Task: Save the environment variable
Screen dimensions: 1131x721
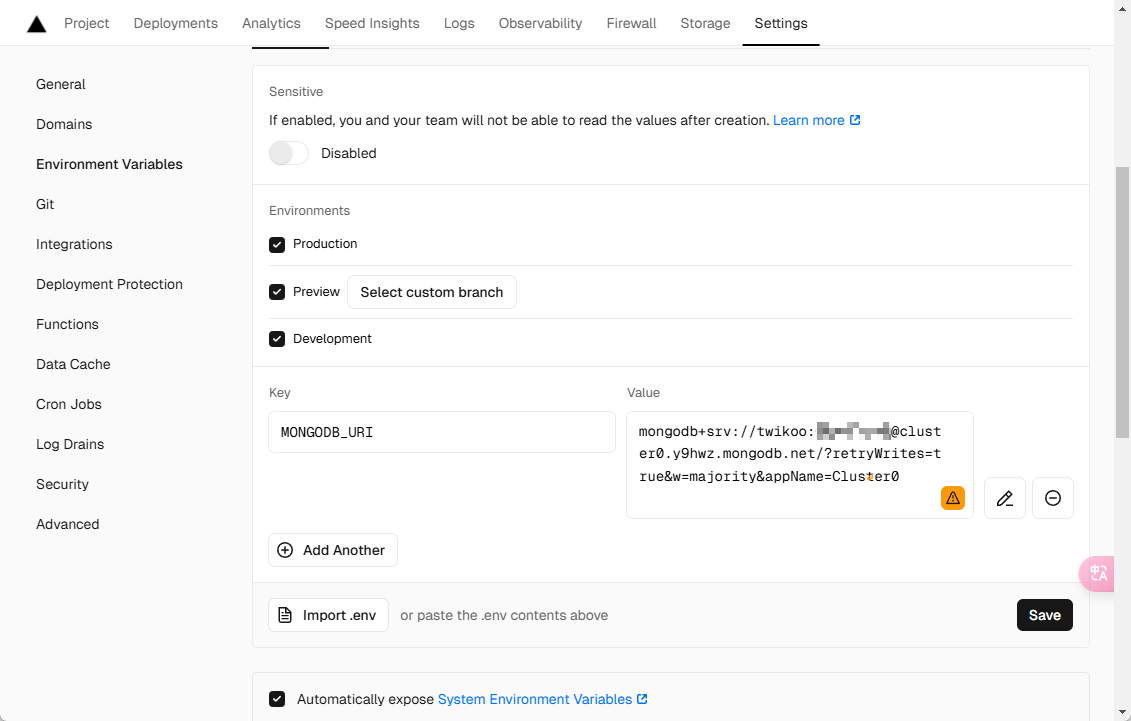Action: [1044, 615]
